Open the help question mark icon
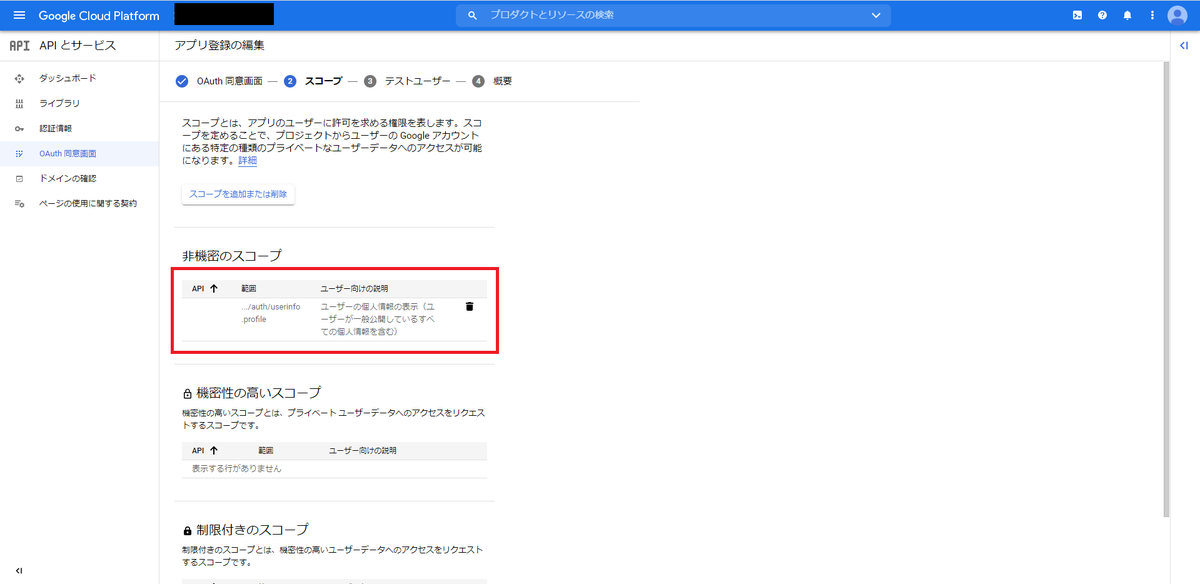 [1102, 15]
